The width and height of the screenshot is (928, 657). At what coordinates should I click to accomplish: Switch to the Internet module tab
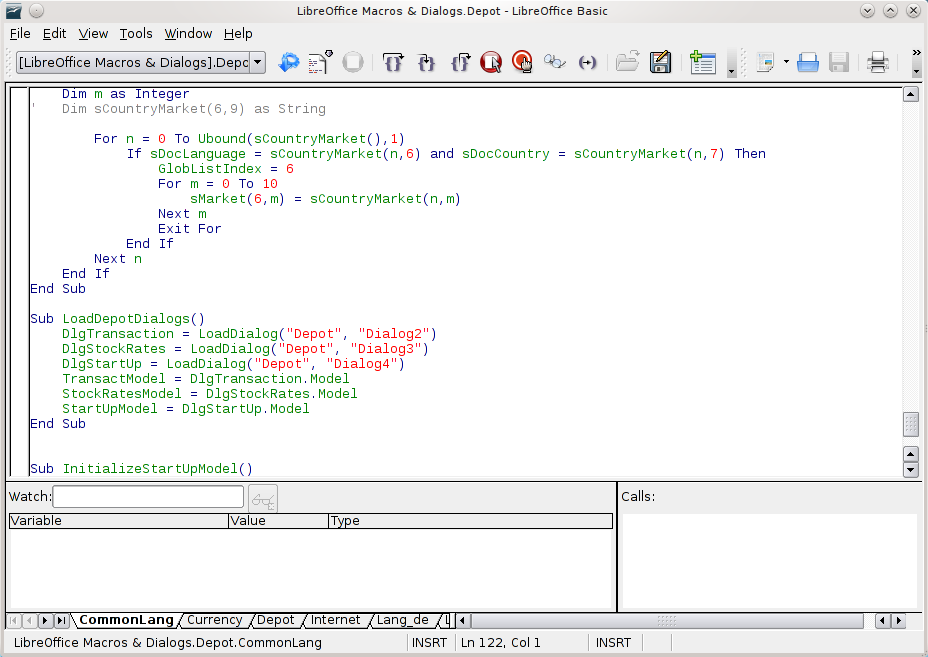coord(335,620)
